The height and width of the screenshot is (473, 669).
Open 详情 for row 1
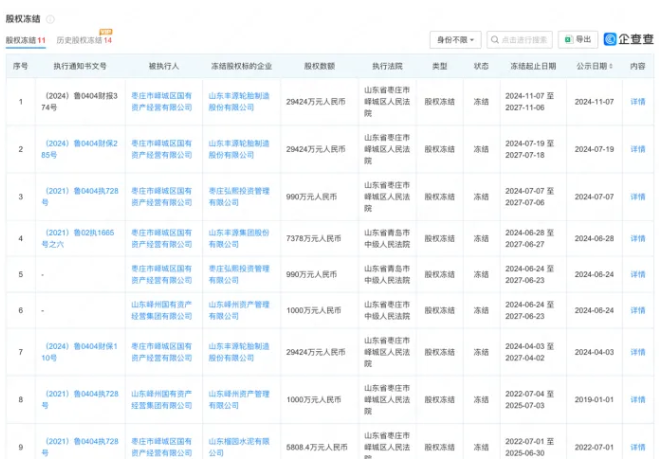coord(637,102)
